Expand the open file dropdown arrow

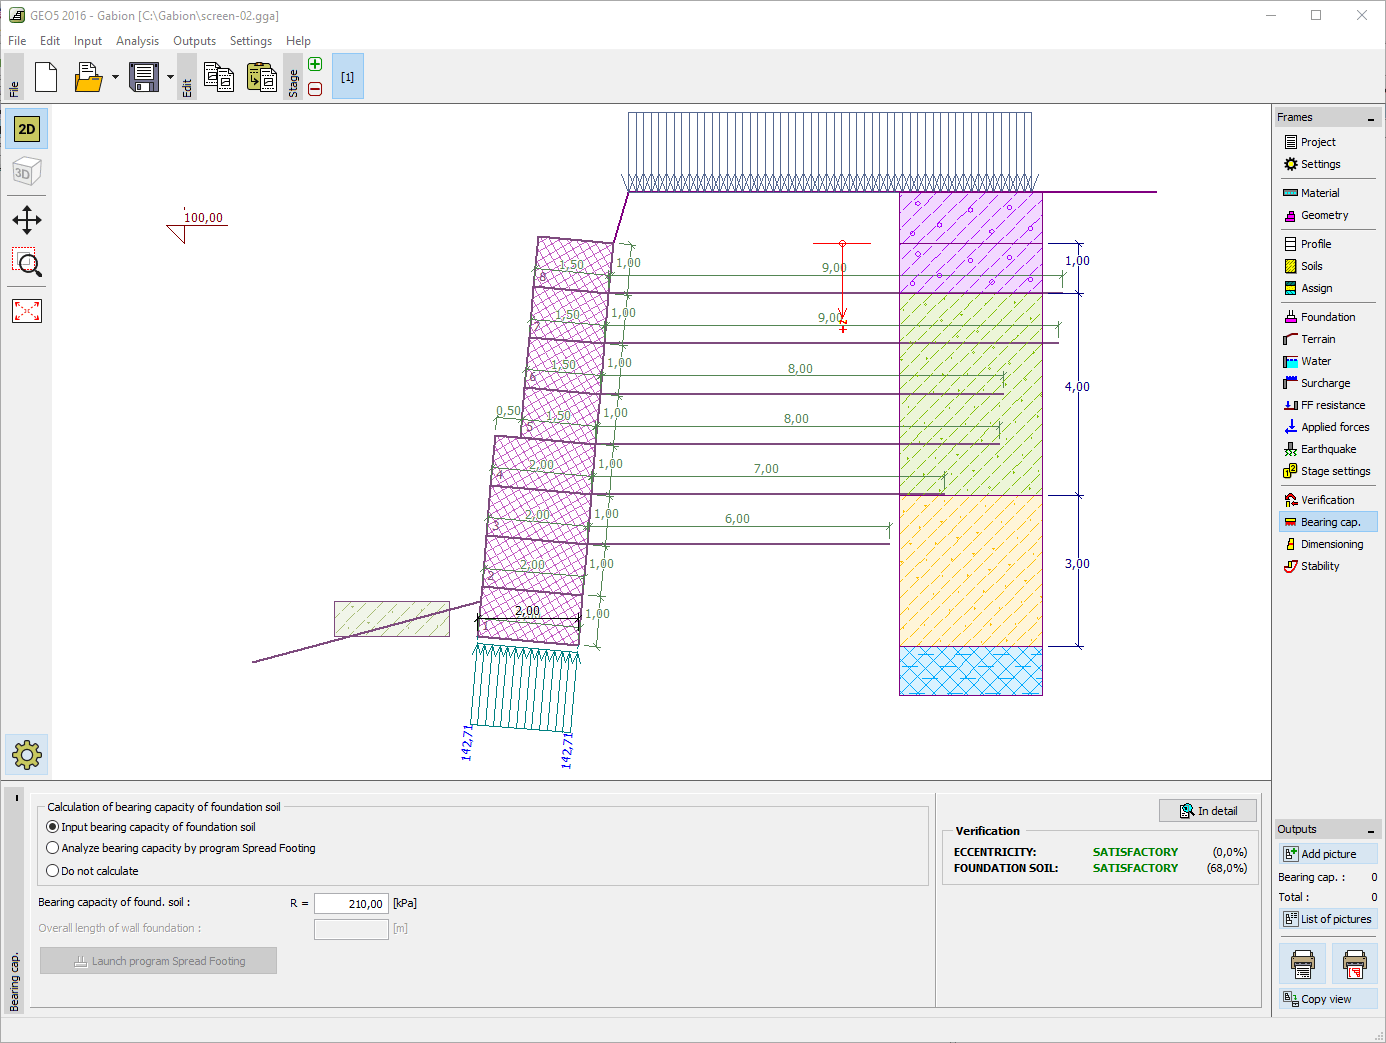(115, 78)
